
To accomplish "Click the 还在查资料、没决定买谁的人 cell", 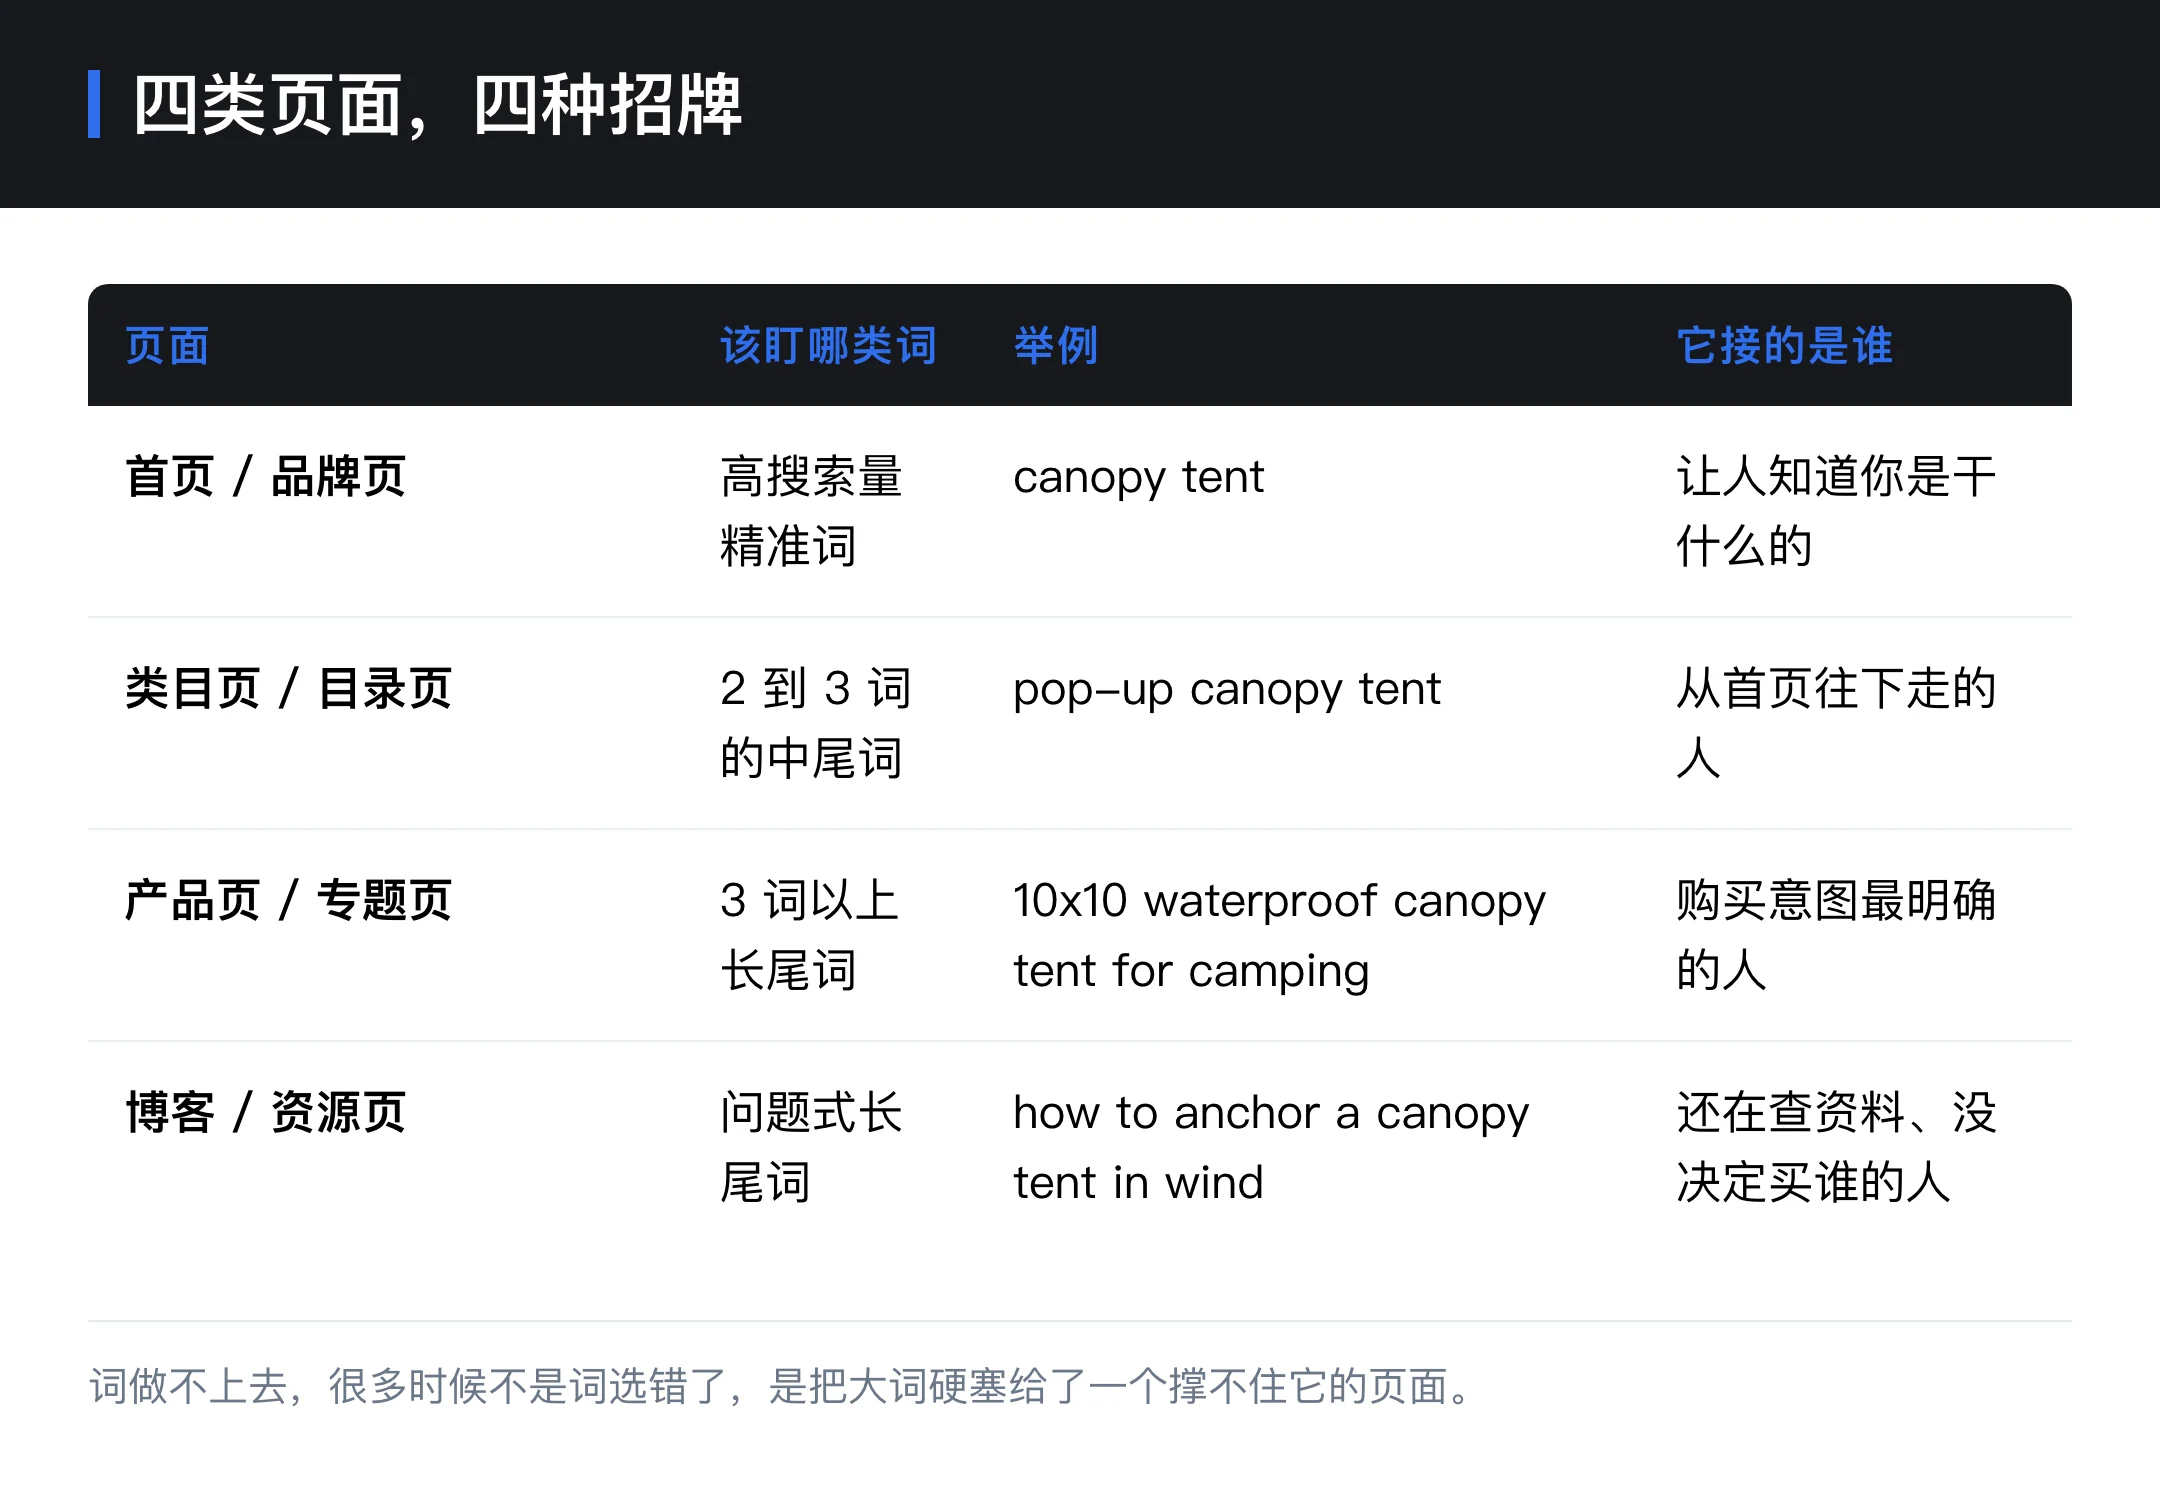I will click(x=1836, y=1147).
